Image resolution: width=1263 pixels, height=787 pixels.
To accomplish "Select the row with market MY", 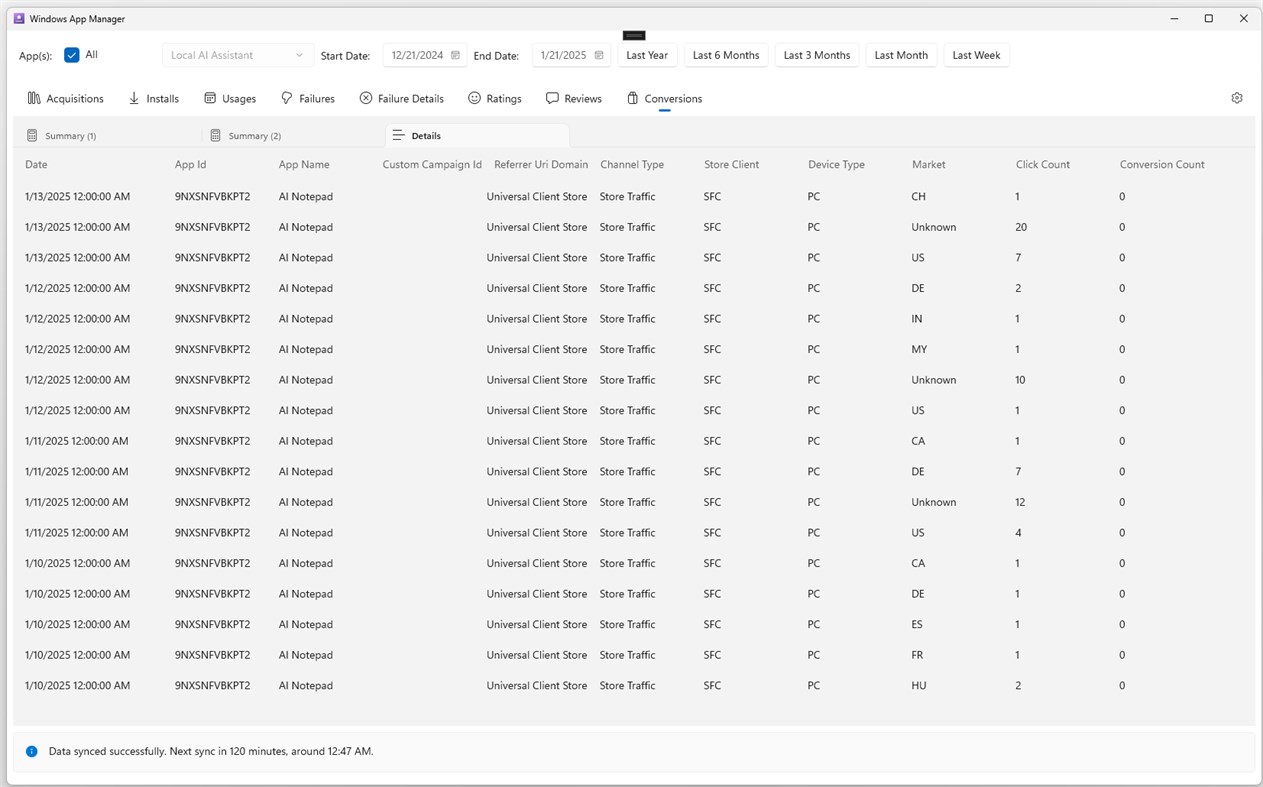I will [633, 350].
